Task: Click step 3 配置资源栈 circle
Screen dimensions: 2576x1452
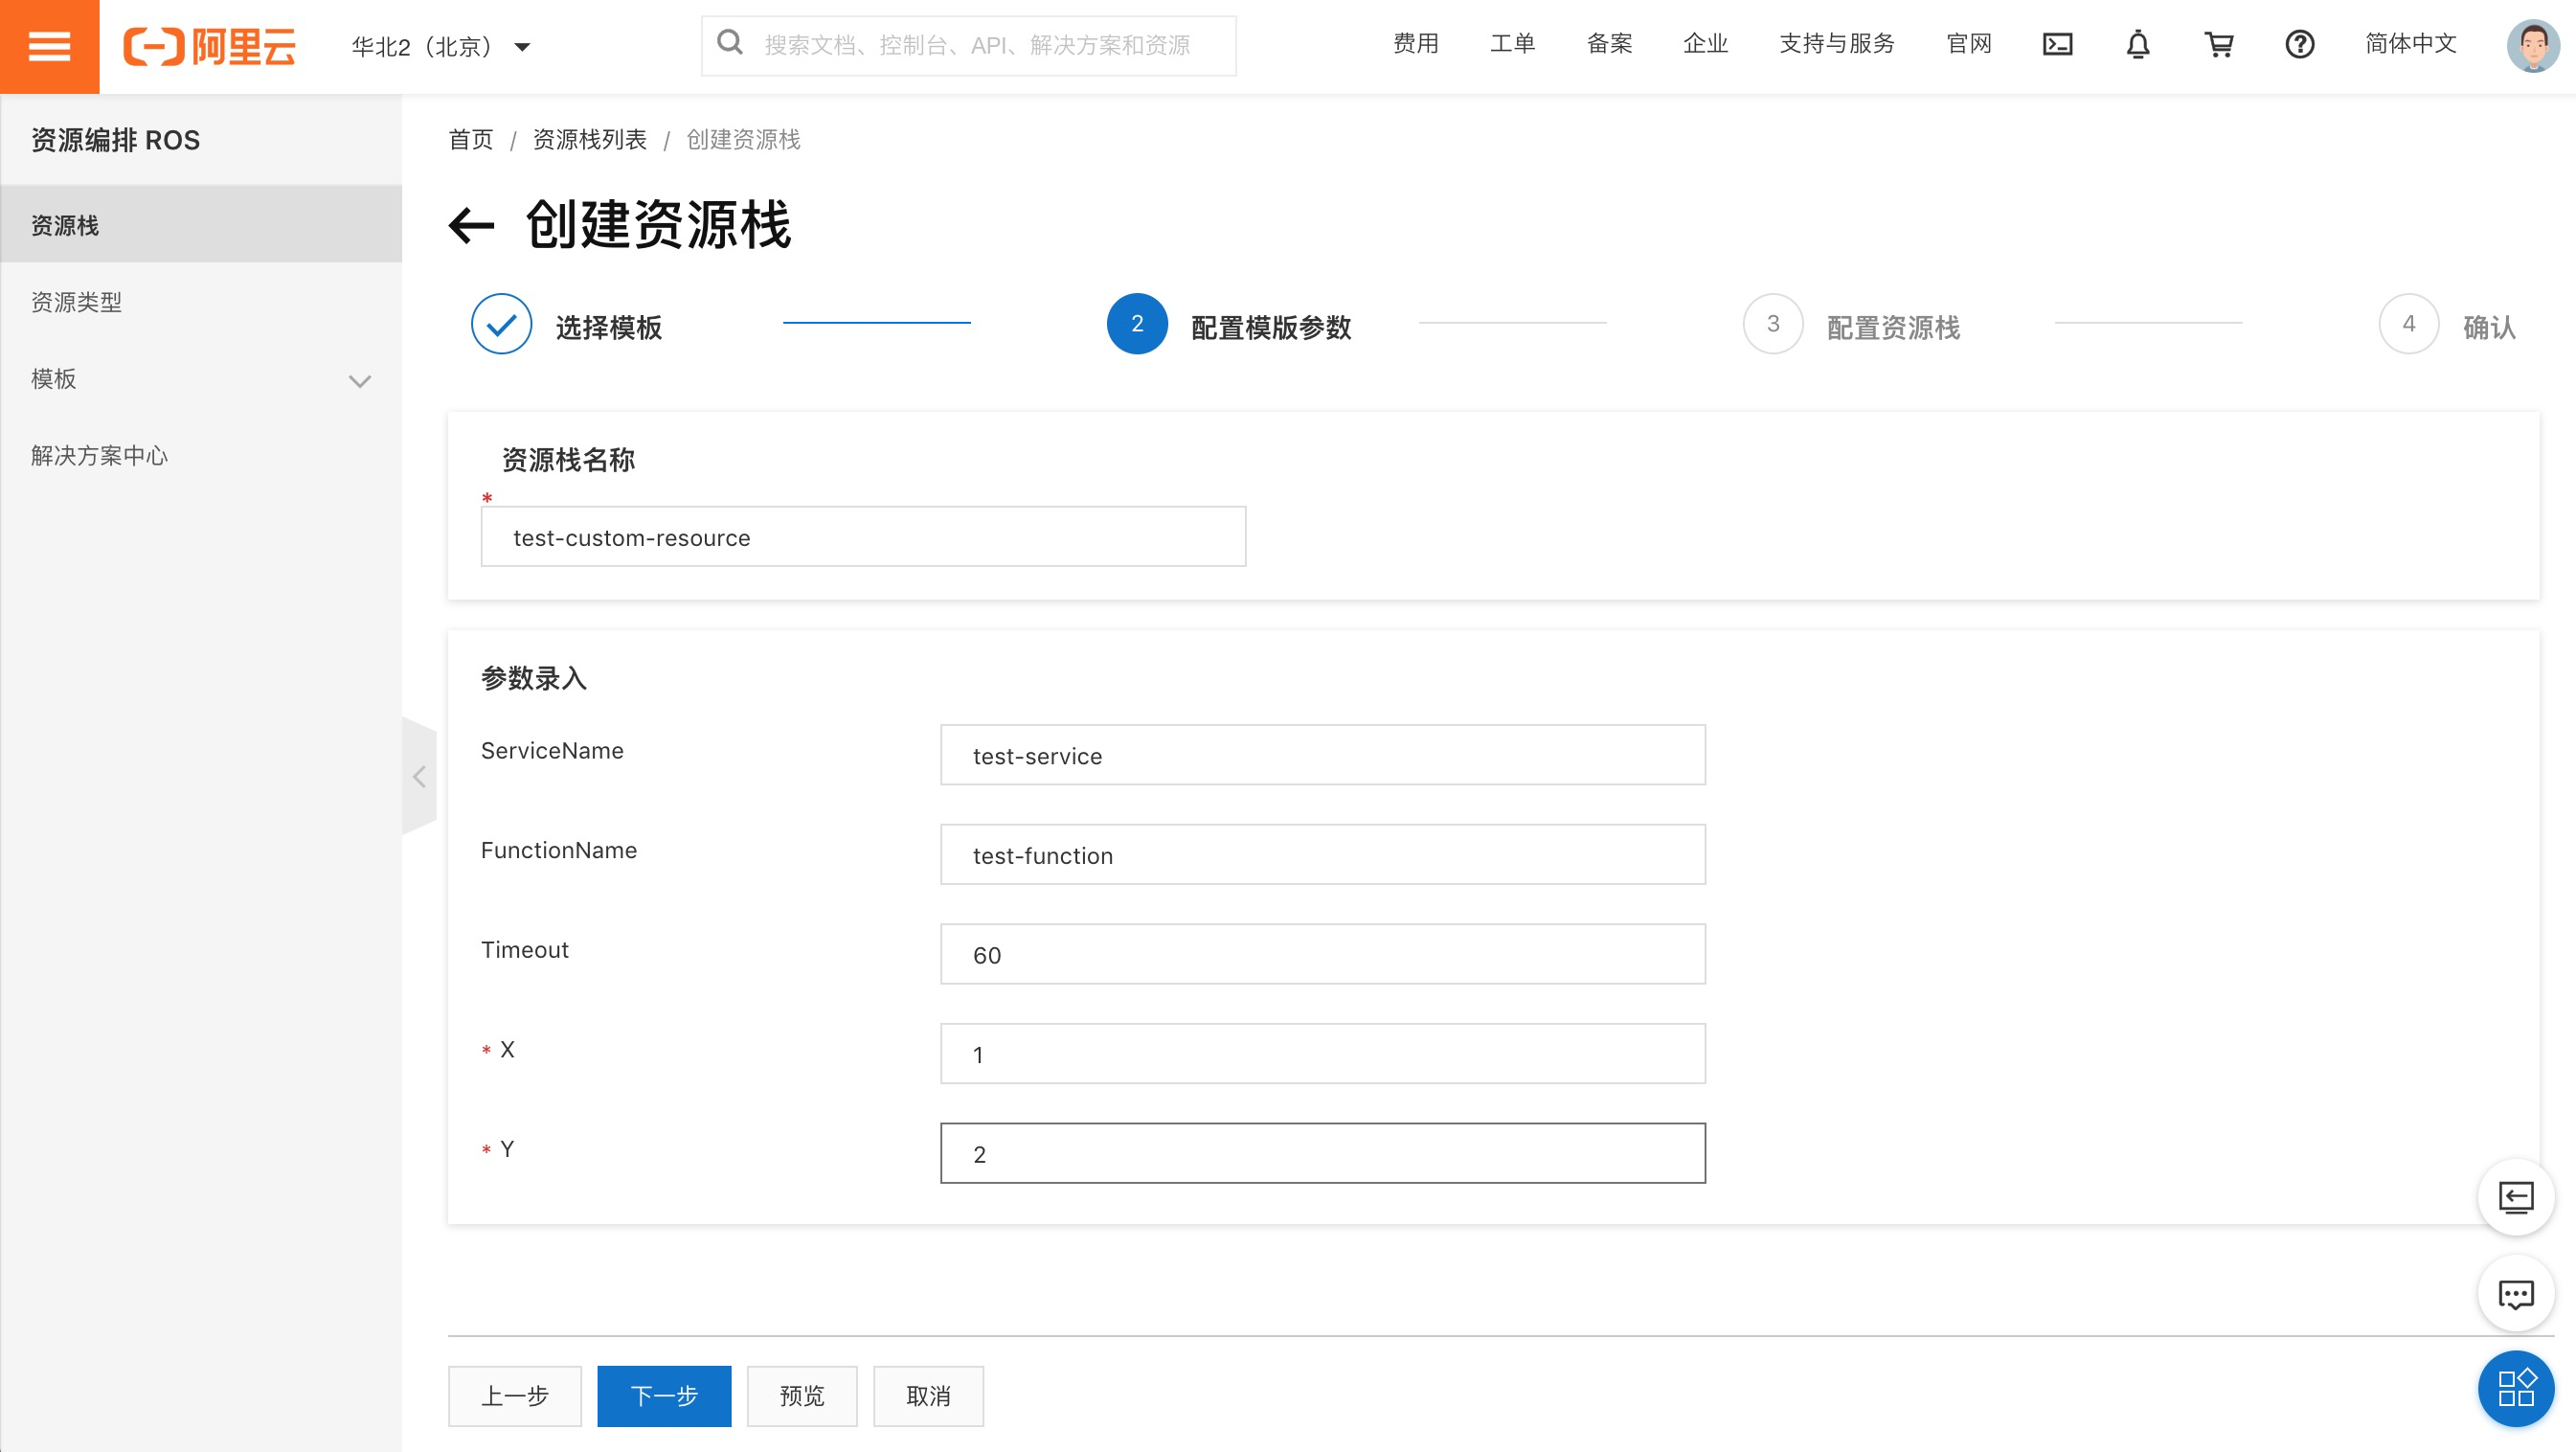Action: (1772, 324)
